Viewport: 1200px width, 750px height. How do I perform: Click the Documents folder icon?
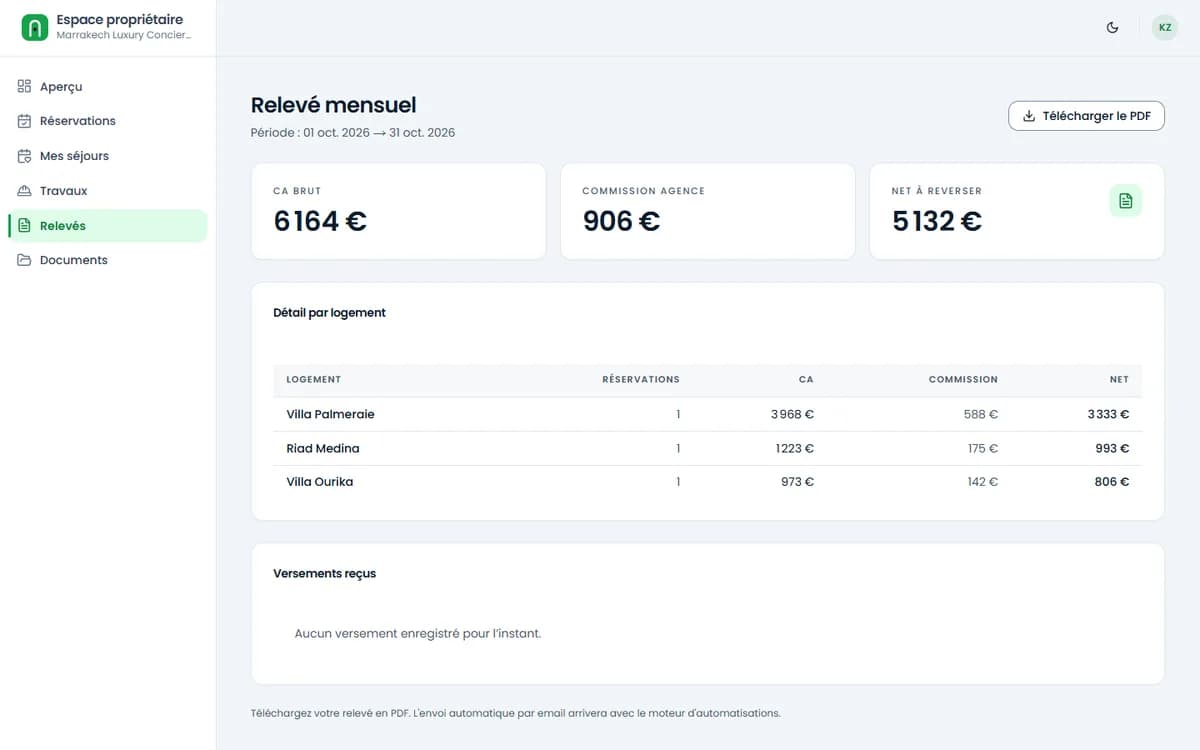pos(25,260)
